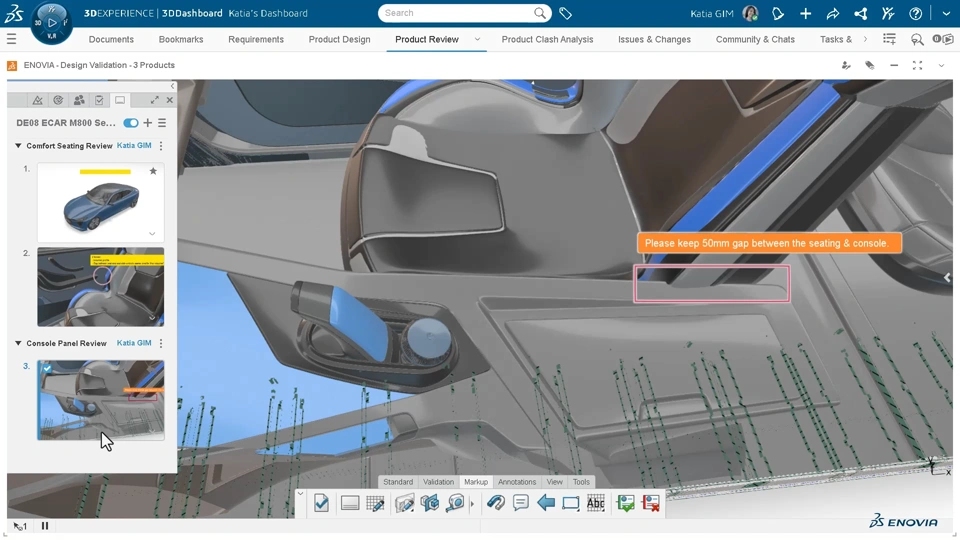Open the Annotations toolbar tab
Viewport: 960px width, 540px height.
(517, 482)
